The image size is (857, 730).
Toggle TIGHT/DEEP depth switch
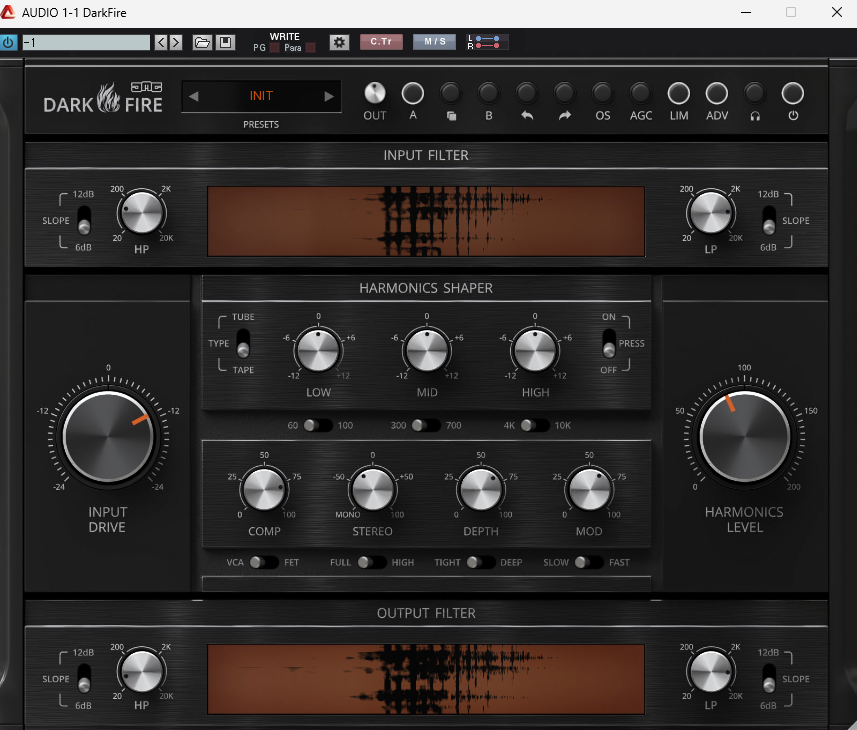click(x=481, y=562)
